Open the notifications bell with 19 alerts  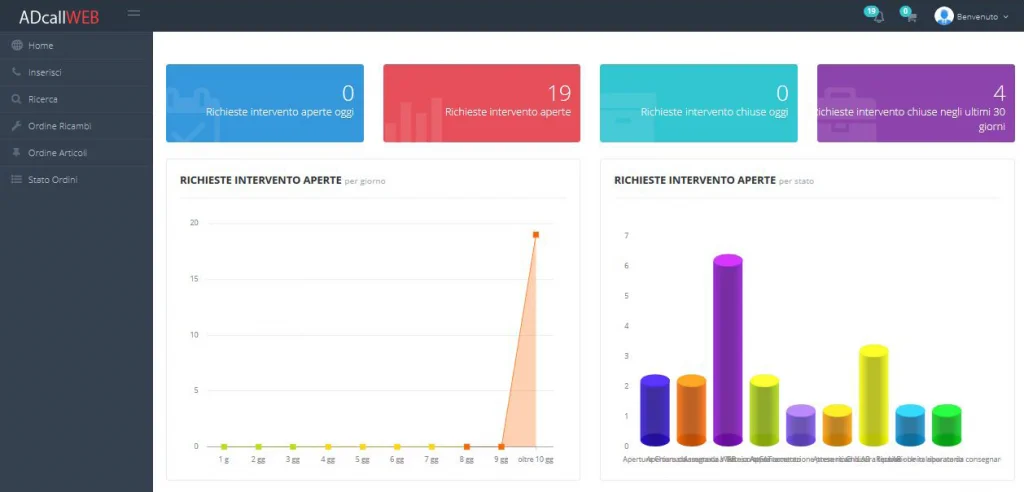pyautogui.click(x=878, y=16)
